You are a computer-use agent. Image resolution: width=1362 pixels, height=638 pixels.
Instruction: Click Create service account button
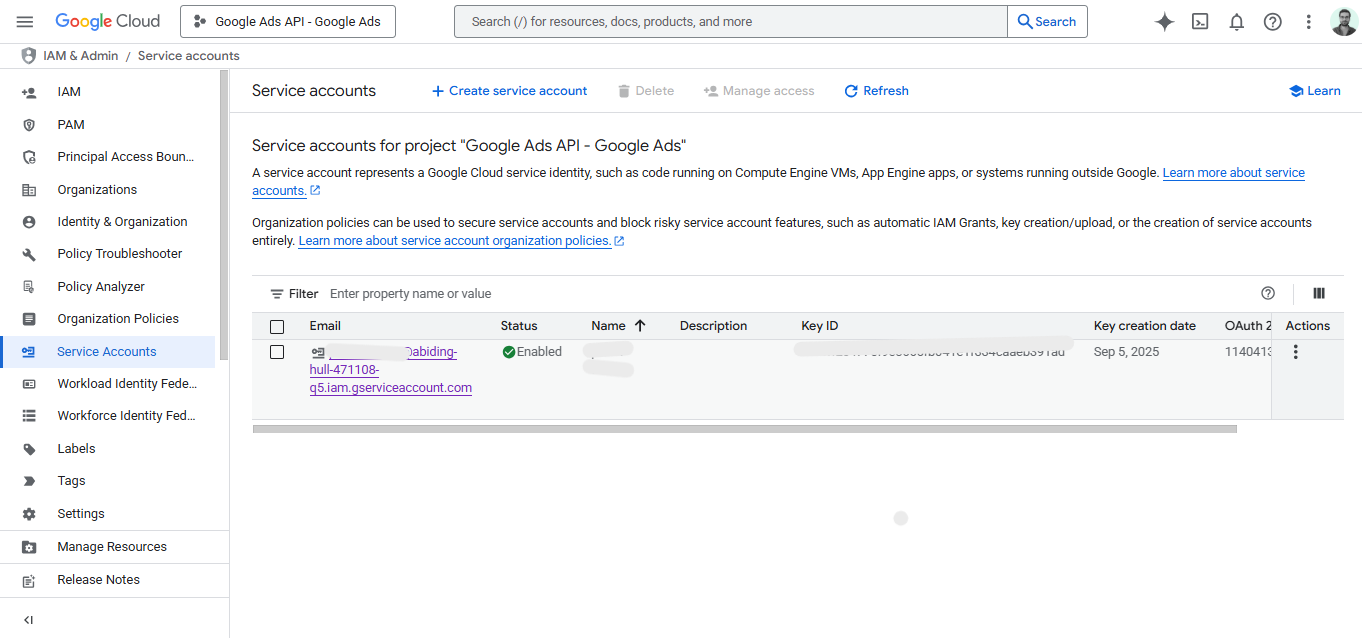509,91
